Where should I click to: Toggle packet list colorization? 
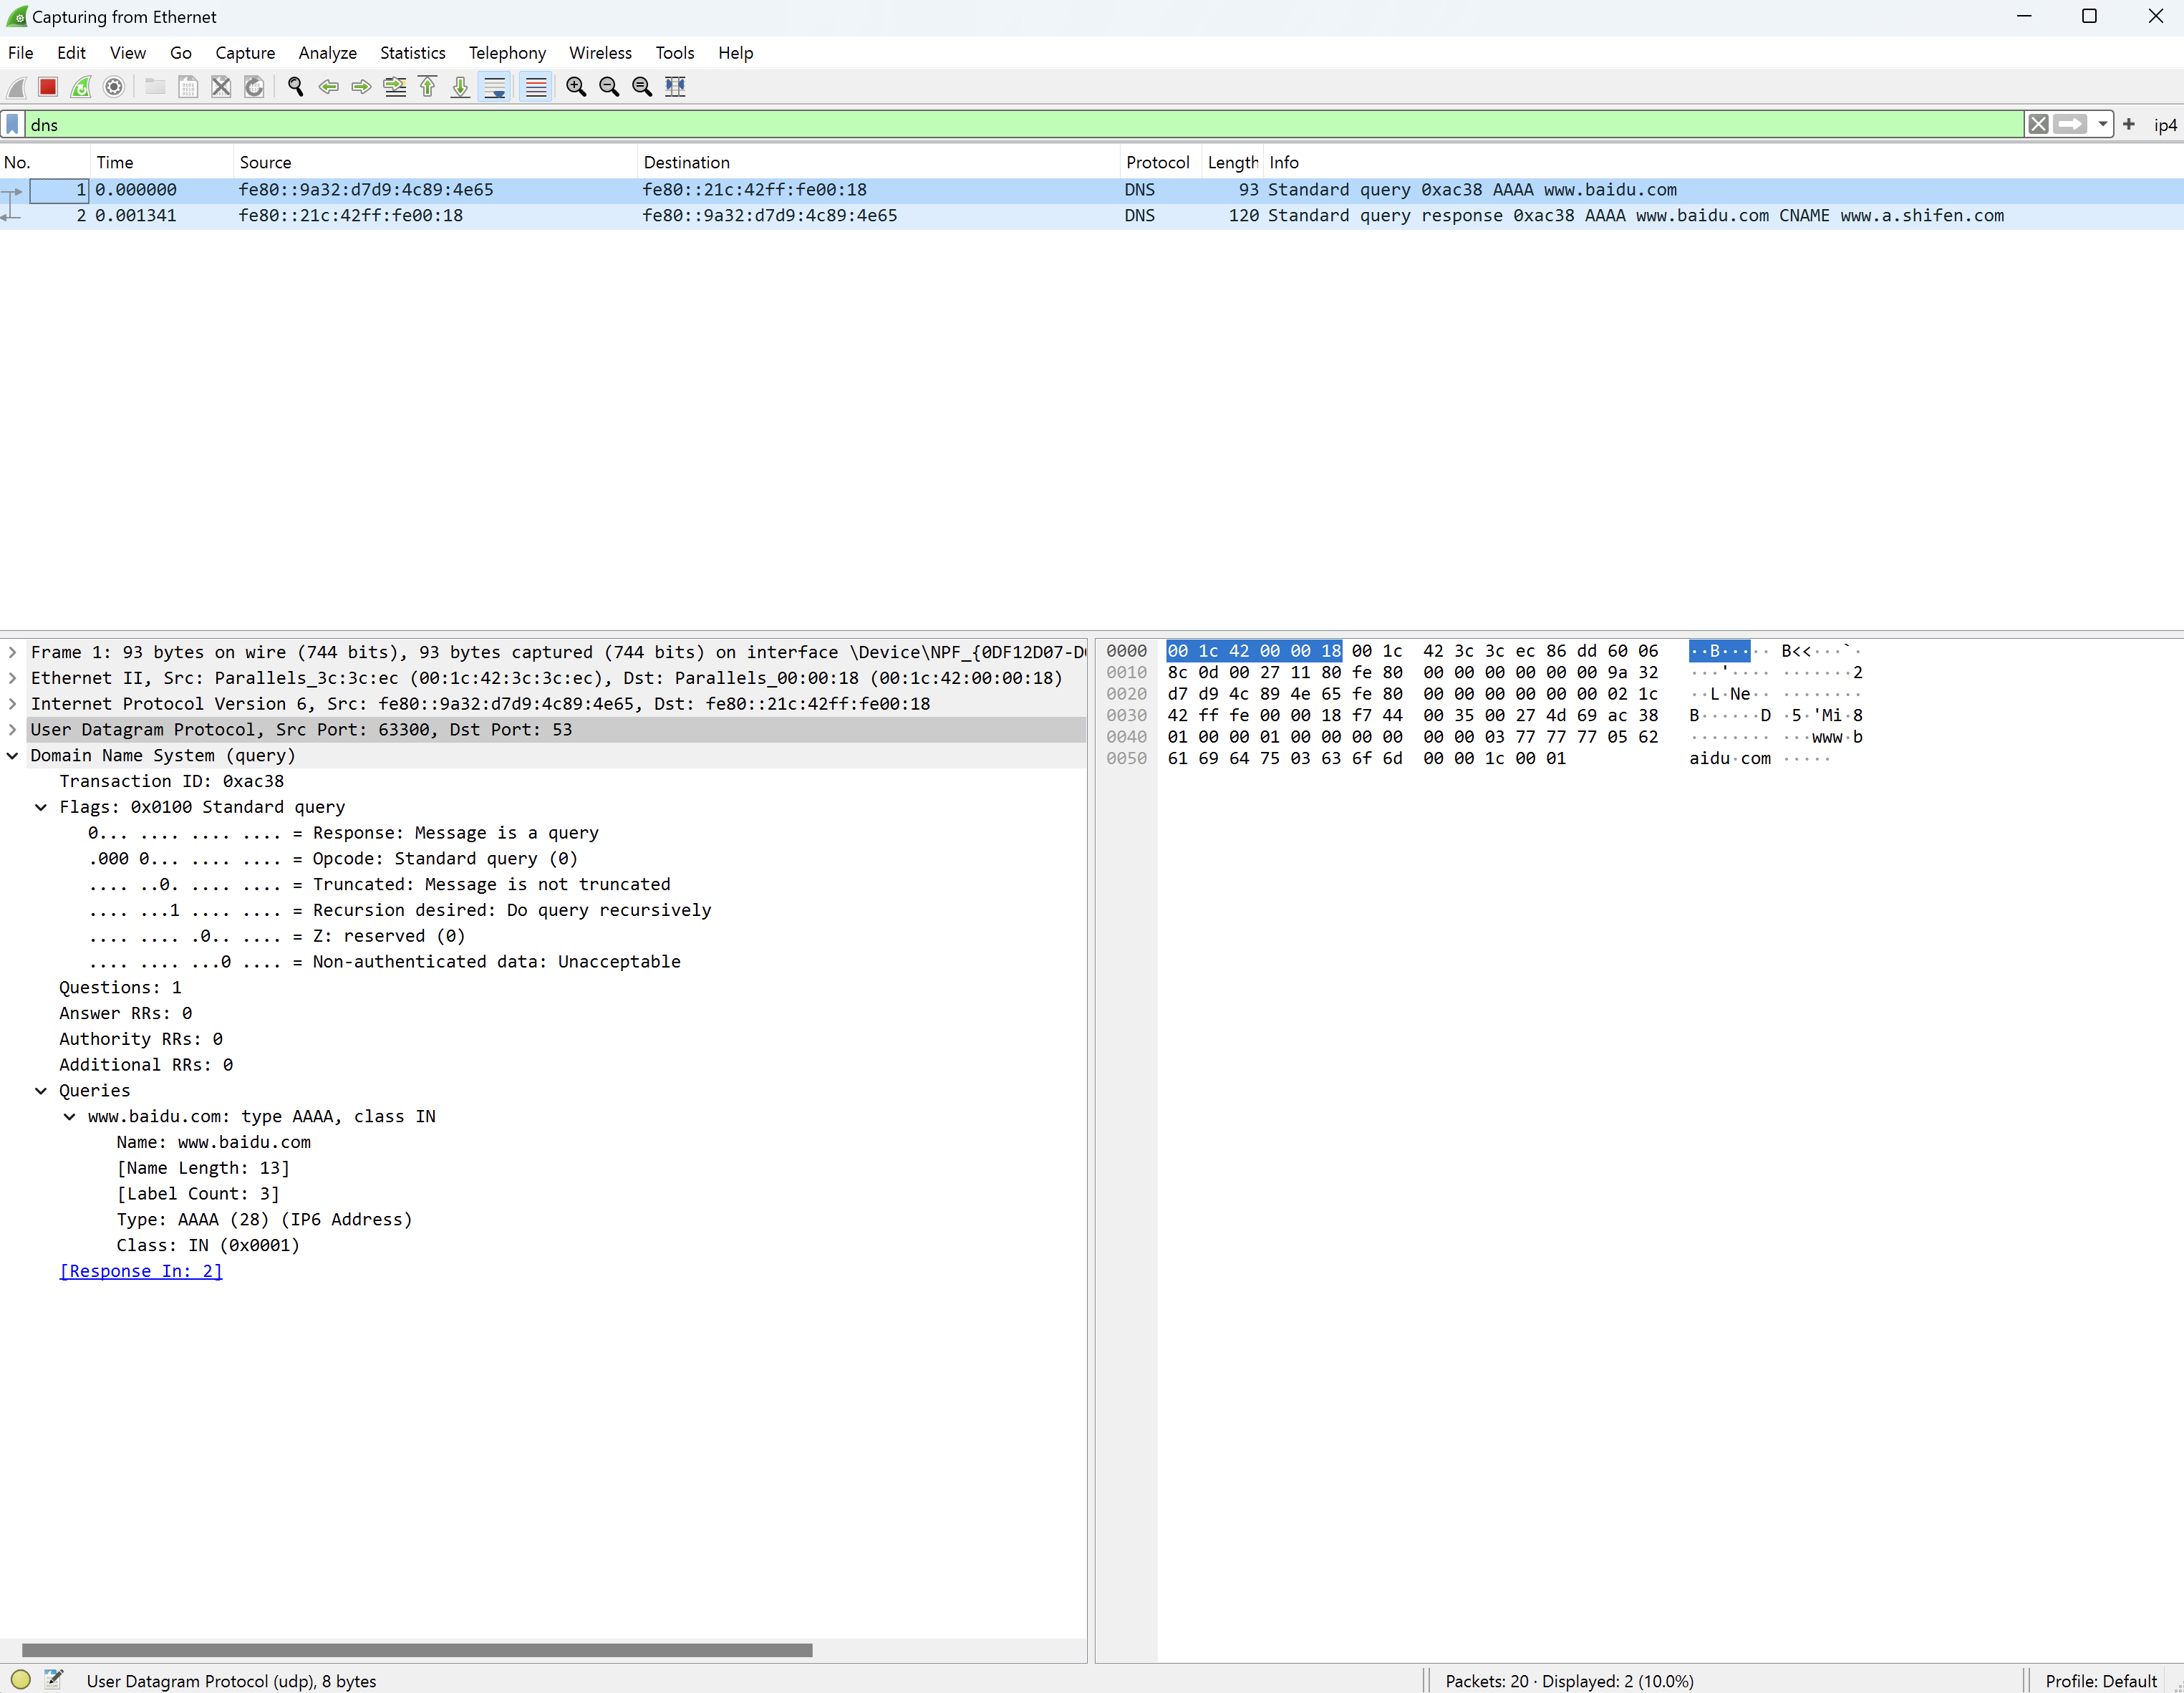[536, 87]
